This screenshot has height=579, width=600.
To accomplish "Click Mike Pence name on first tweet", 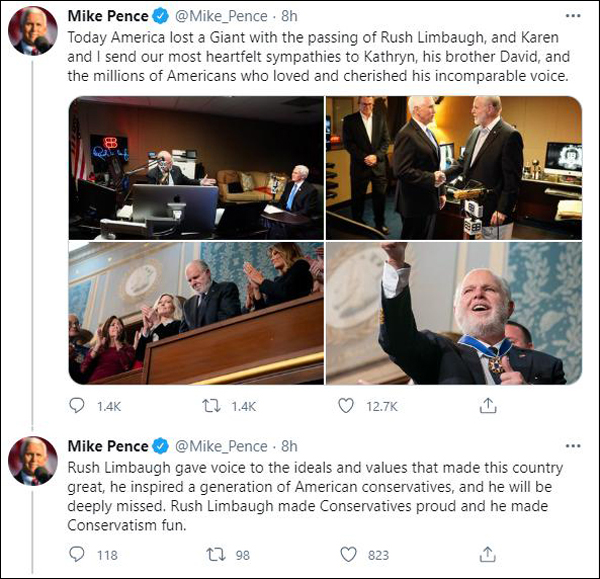I will coord(105,16).
